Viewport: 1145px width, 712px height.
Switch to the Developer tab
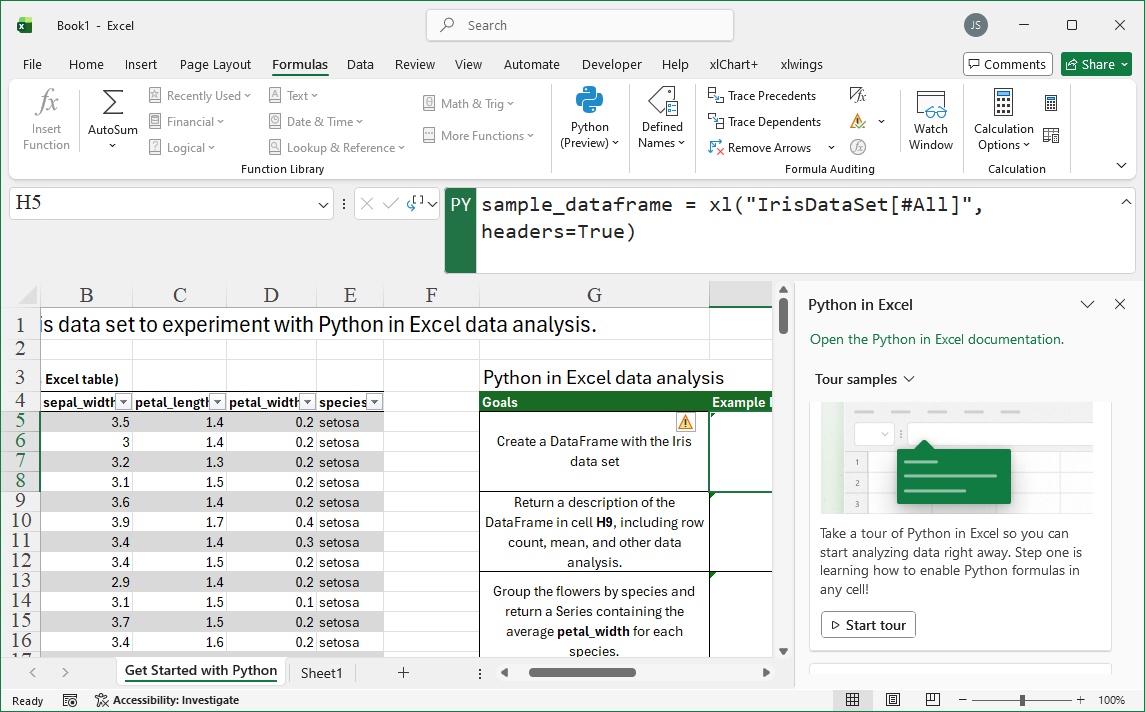[x=611, y=64]
